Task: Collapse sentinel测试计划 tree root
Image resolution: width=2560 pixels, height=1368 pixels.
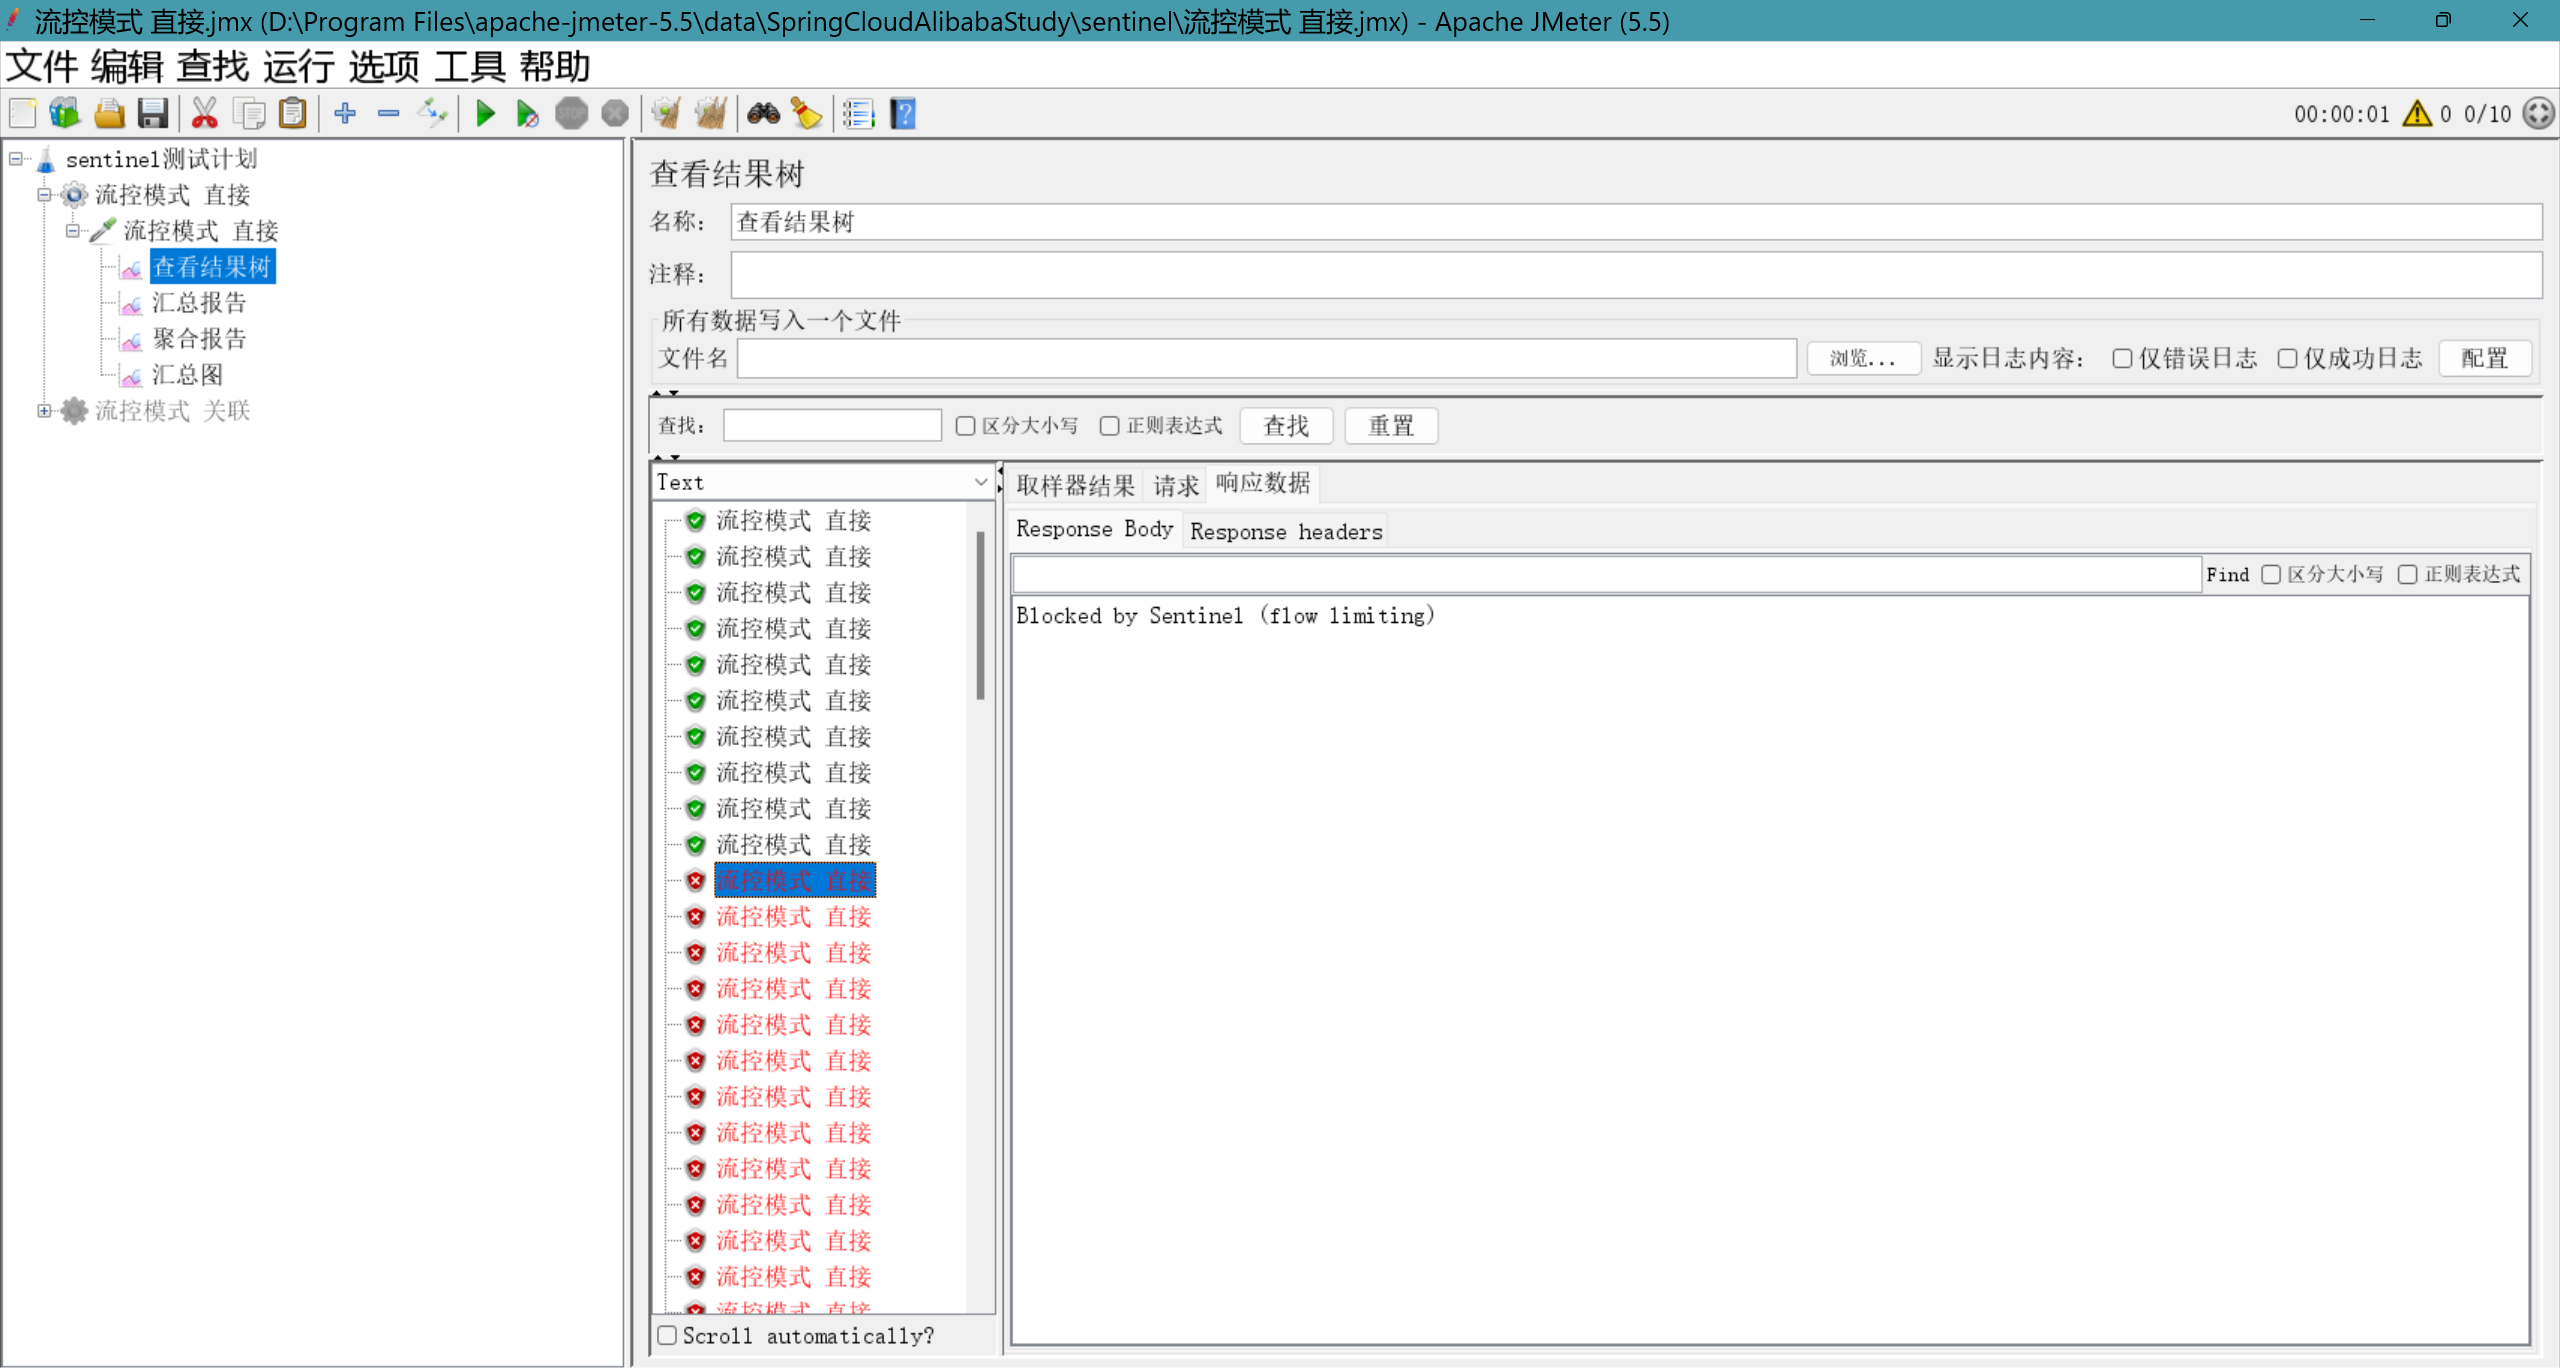Action: (16, 159)
